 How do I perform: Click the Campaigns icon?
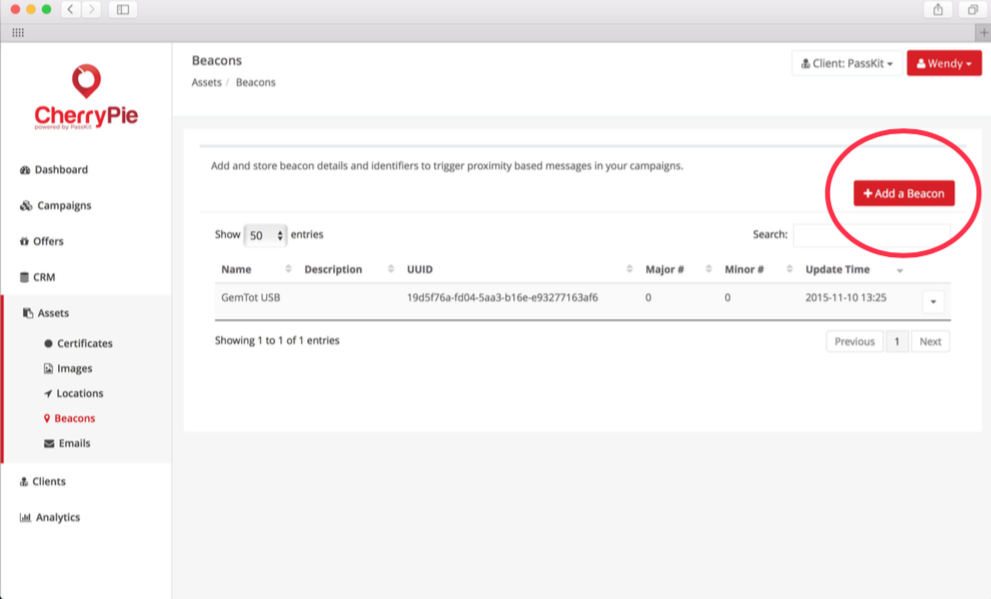pyautogui.click(x=26, y=205)
